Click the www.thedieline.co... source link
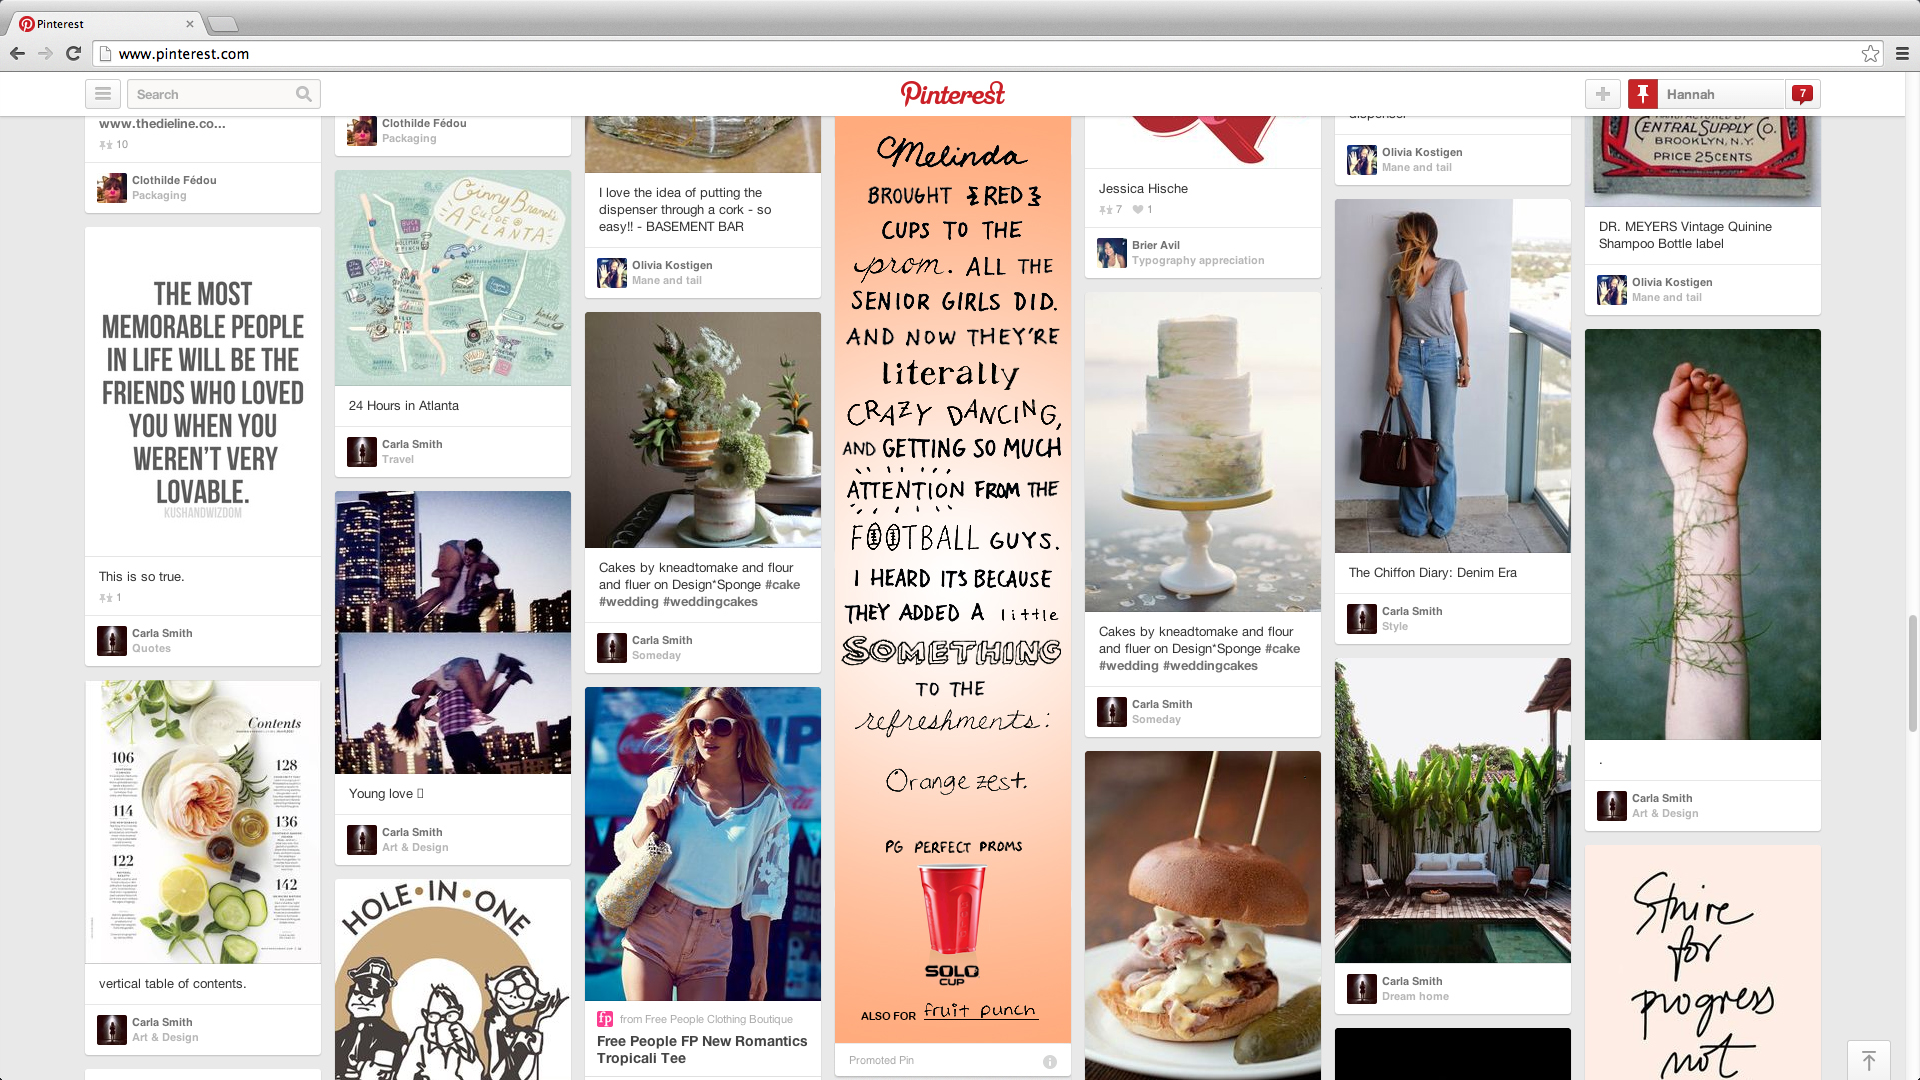This screenshot has height=1080, width=1920. pos(162,124)
